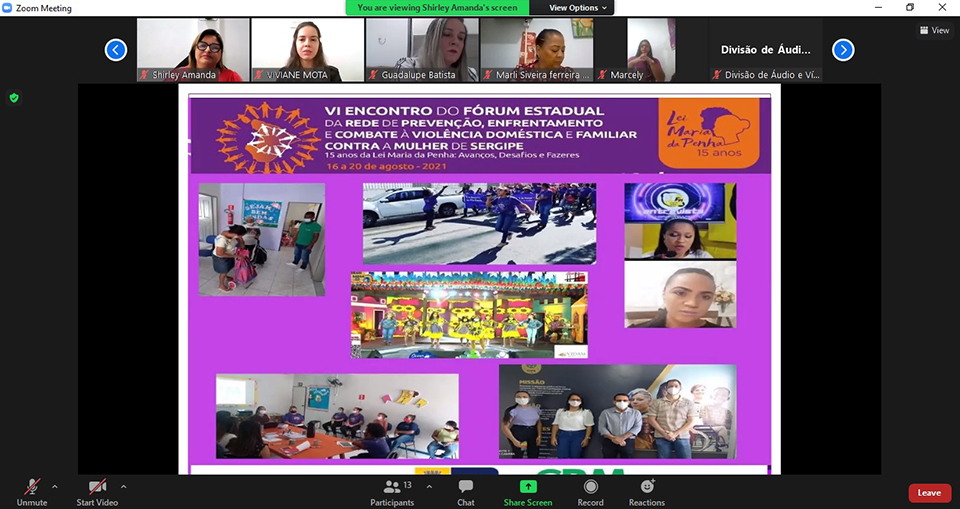Unmute the microphone
Viewport: 960px width, 509px height.
tap(32, 487)
